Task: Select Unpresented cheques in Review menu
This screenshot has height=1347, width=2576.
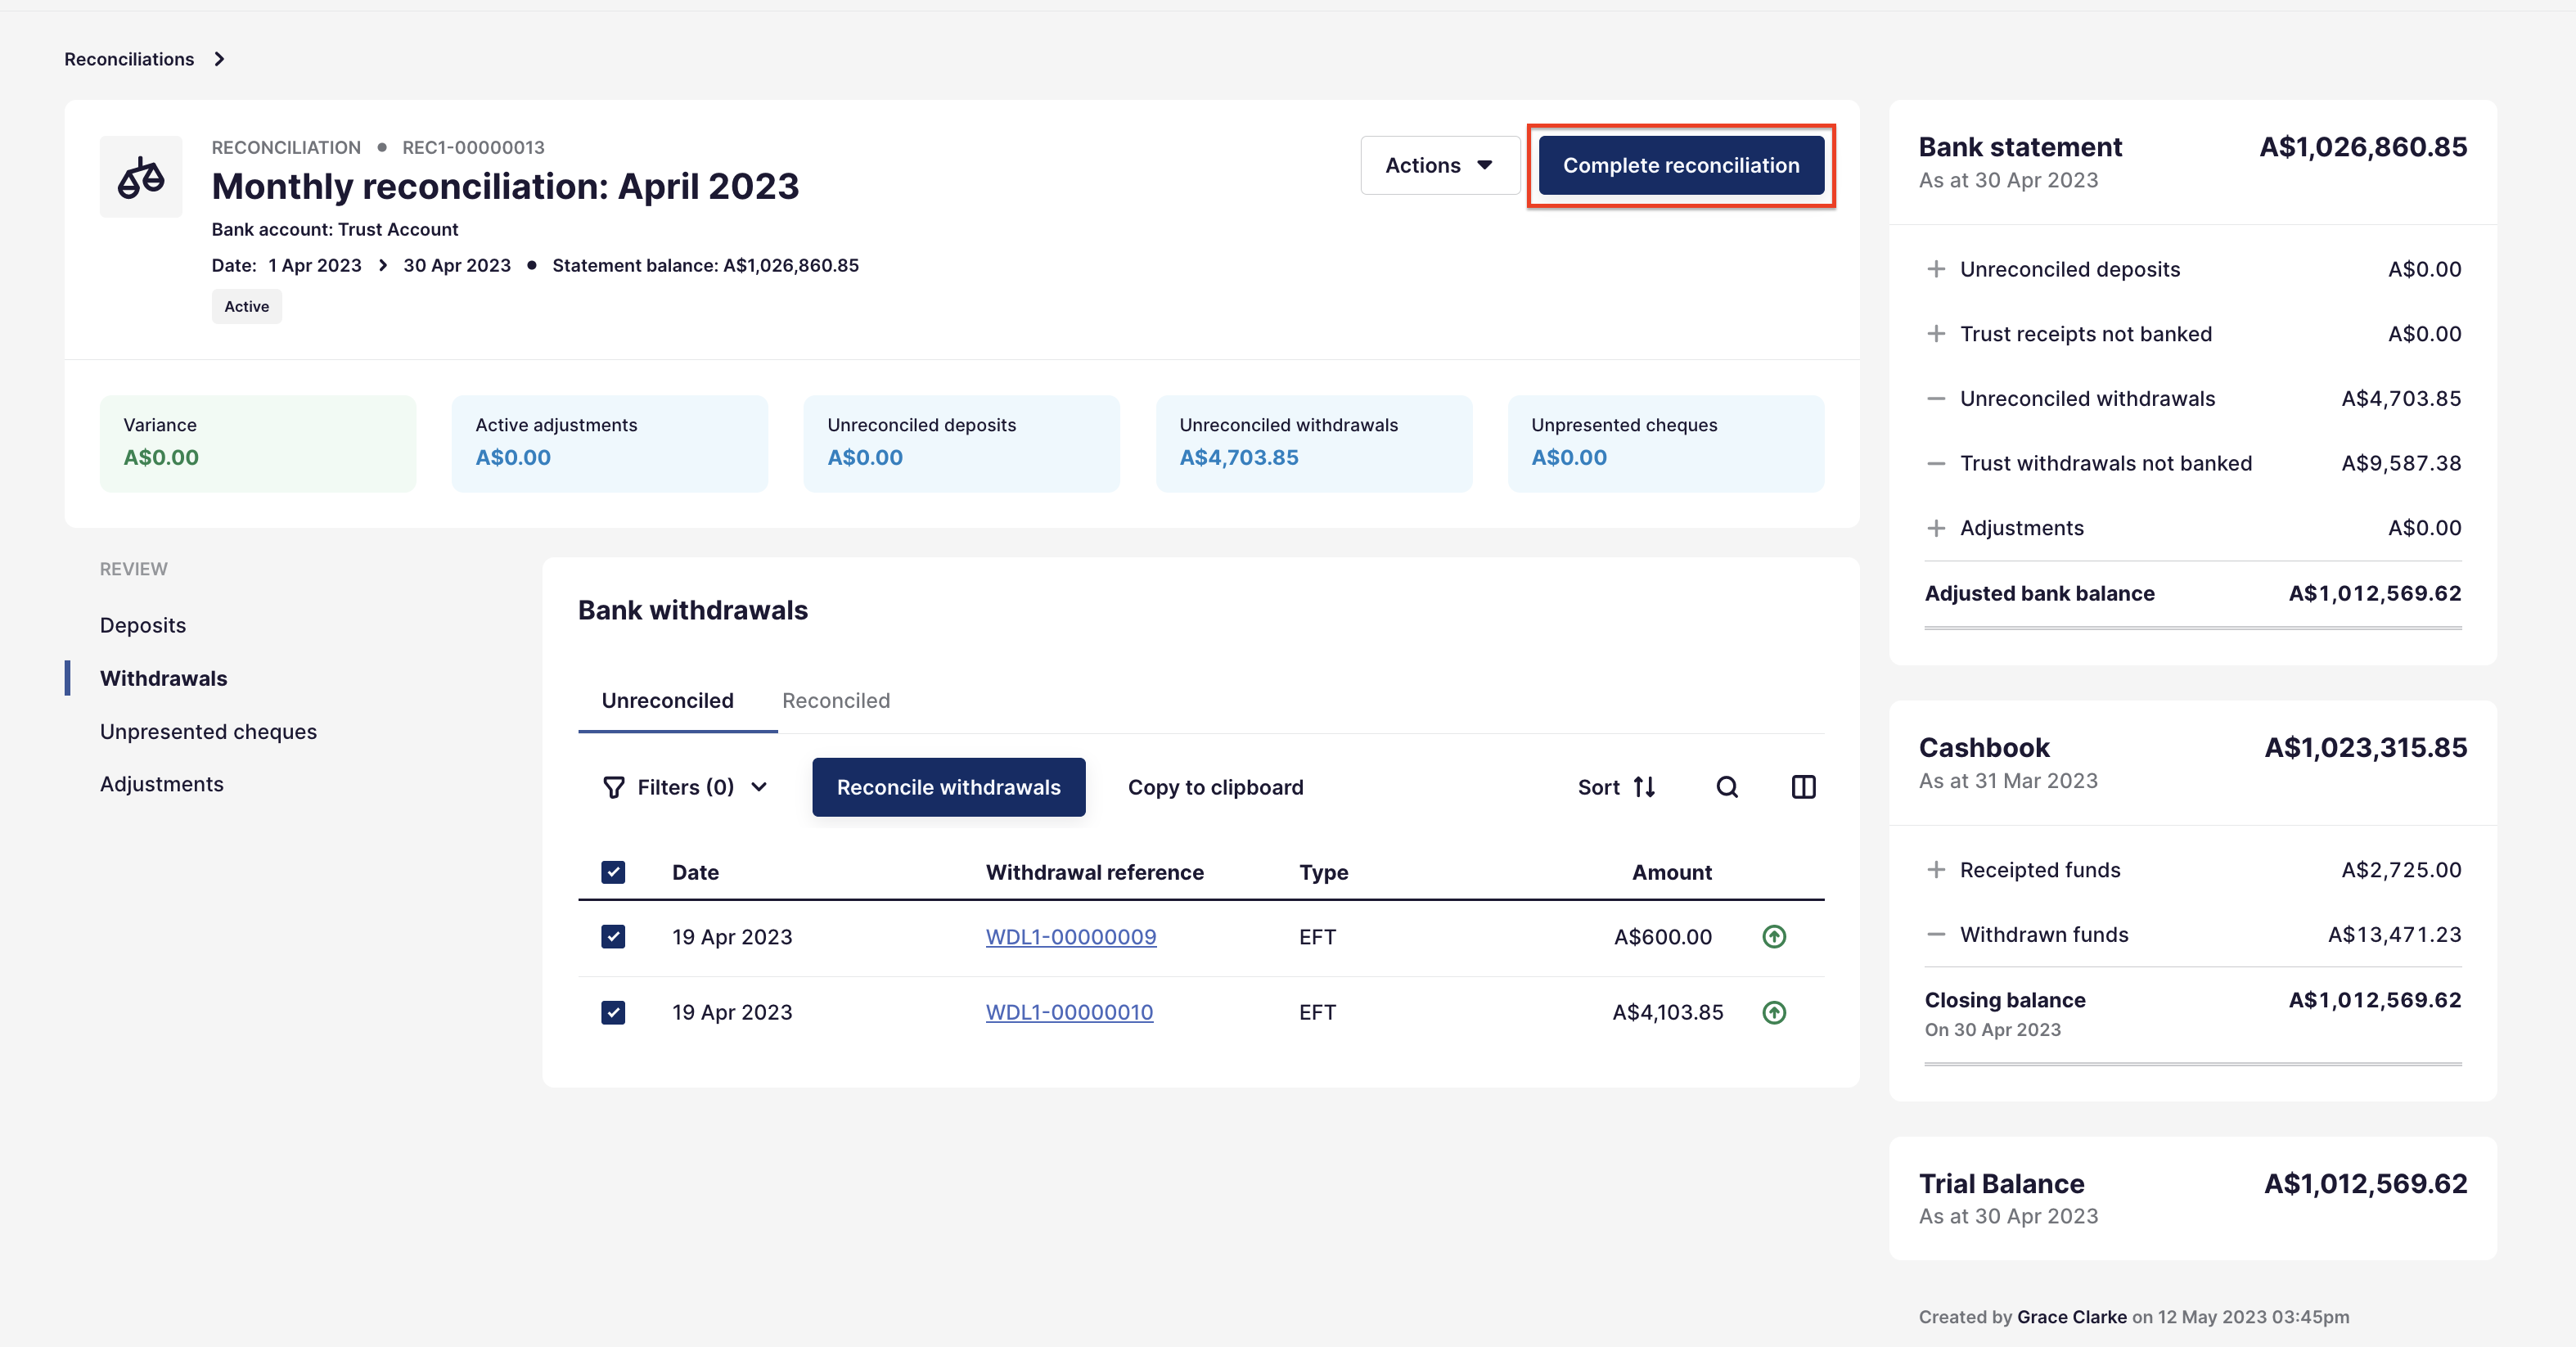Action: click(x=208, y=732)
